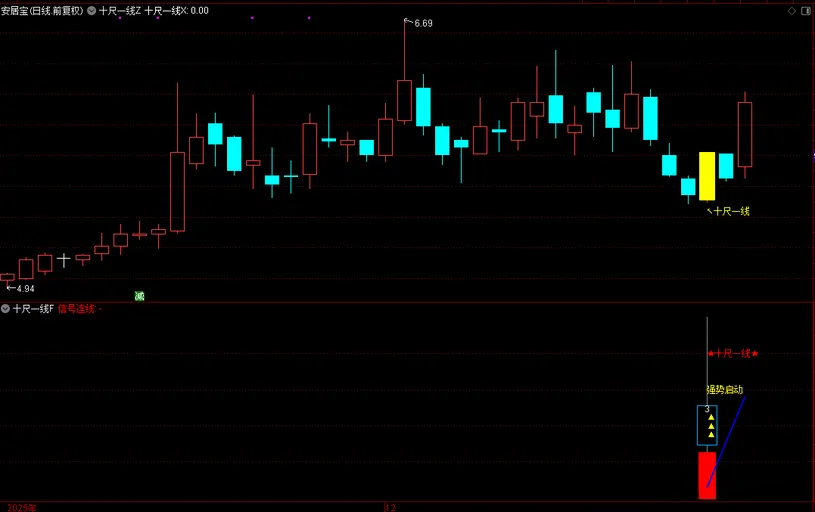Click the 信号连线 label in sub-chart
The width and height of the screenshot is (815, 512).
76,309
